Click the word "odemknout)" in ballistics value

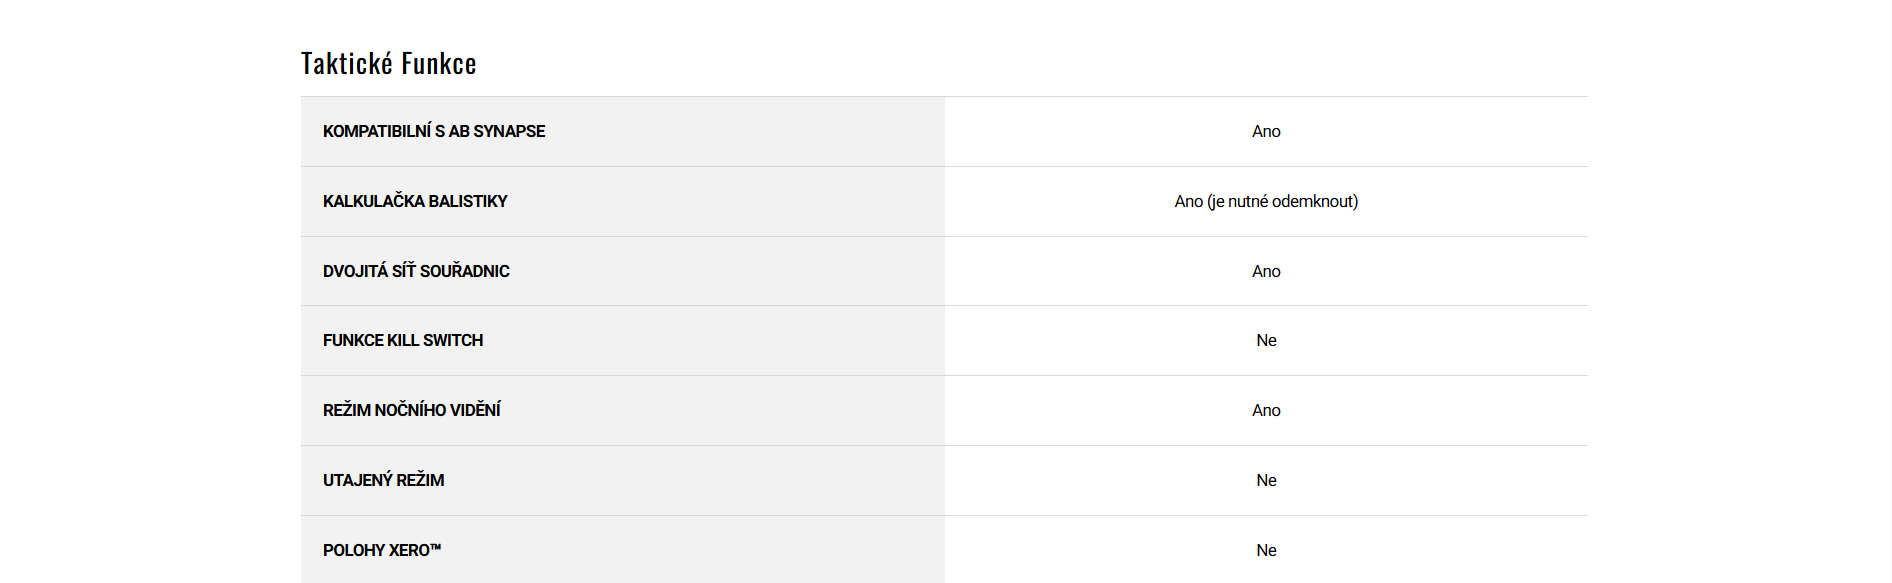[x=1315, y=201]
